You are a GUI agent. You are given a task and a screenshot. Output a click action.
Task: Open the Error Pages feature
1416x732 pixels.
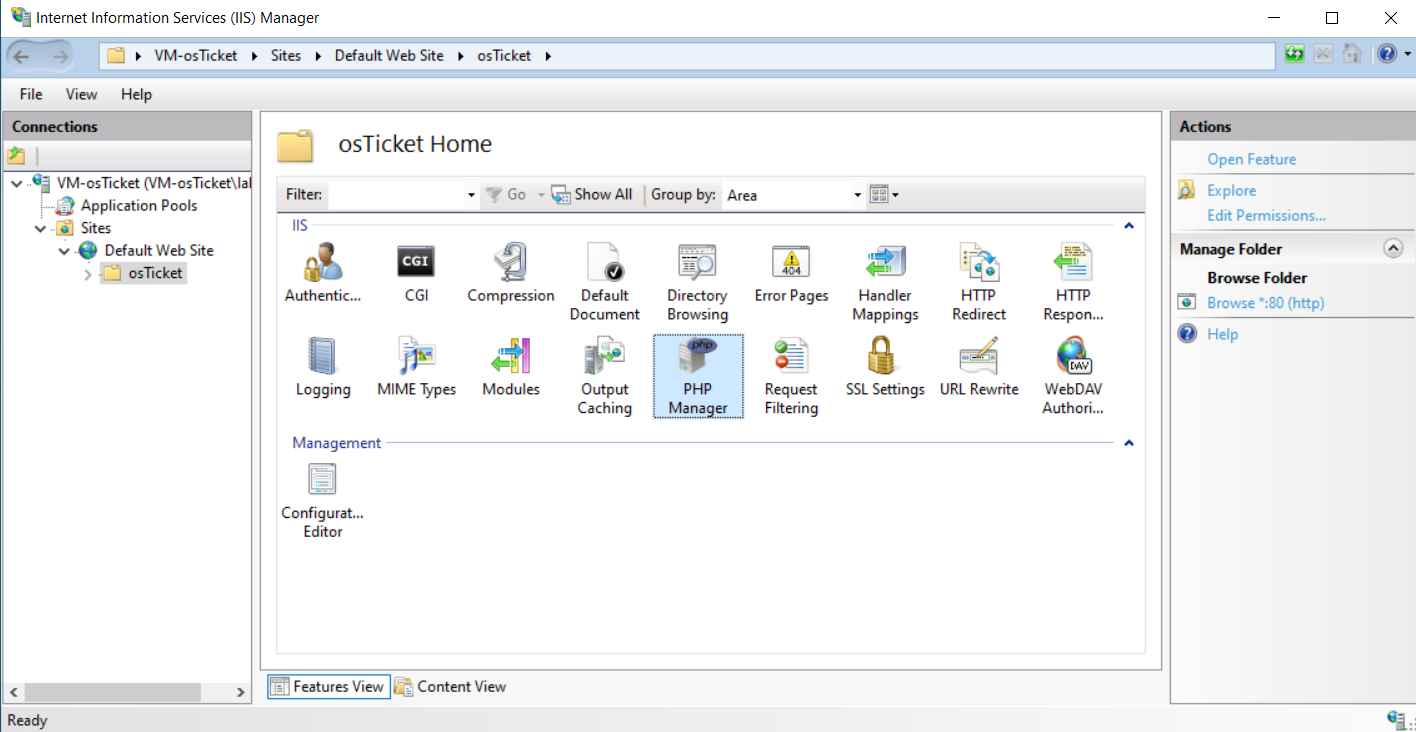(x=791, y=273)
